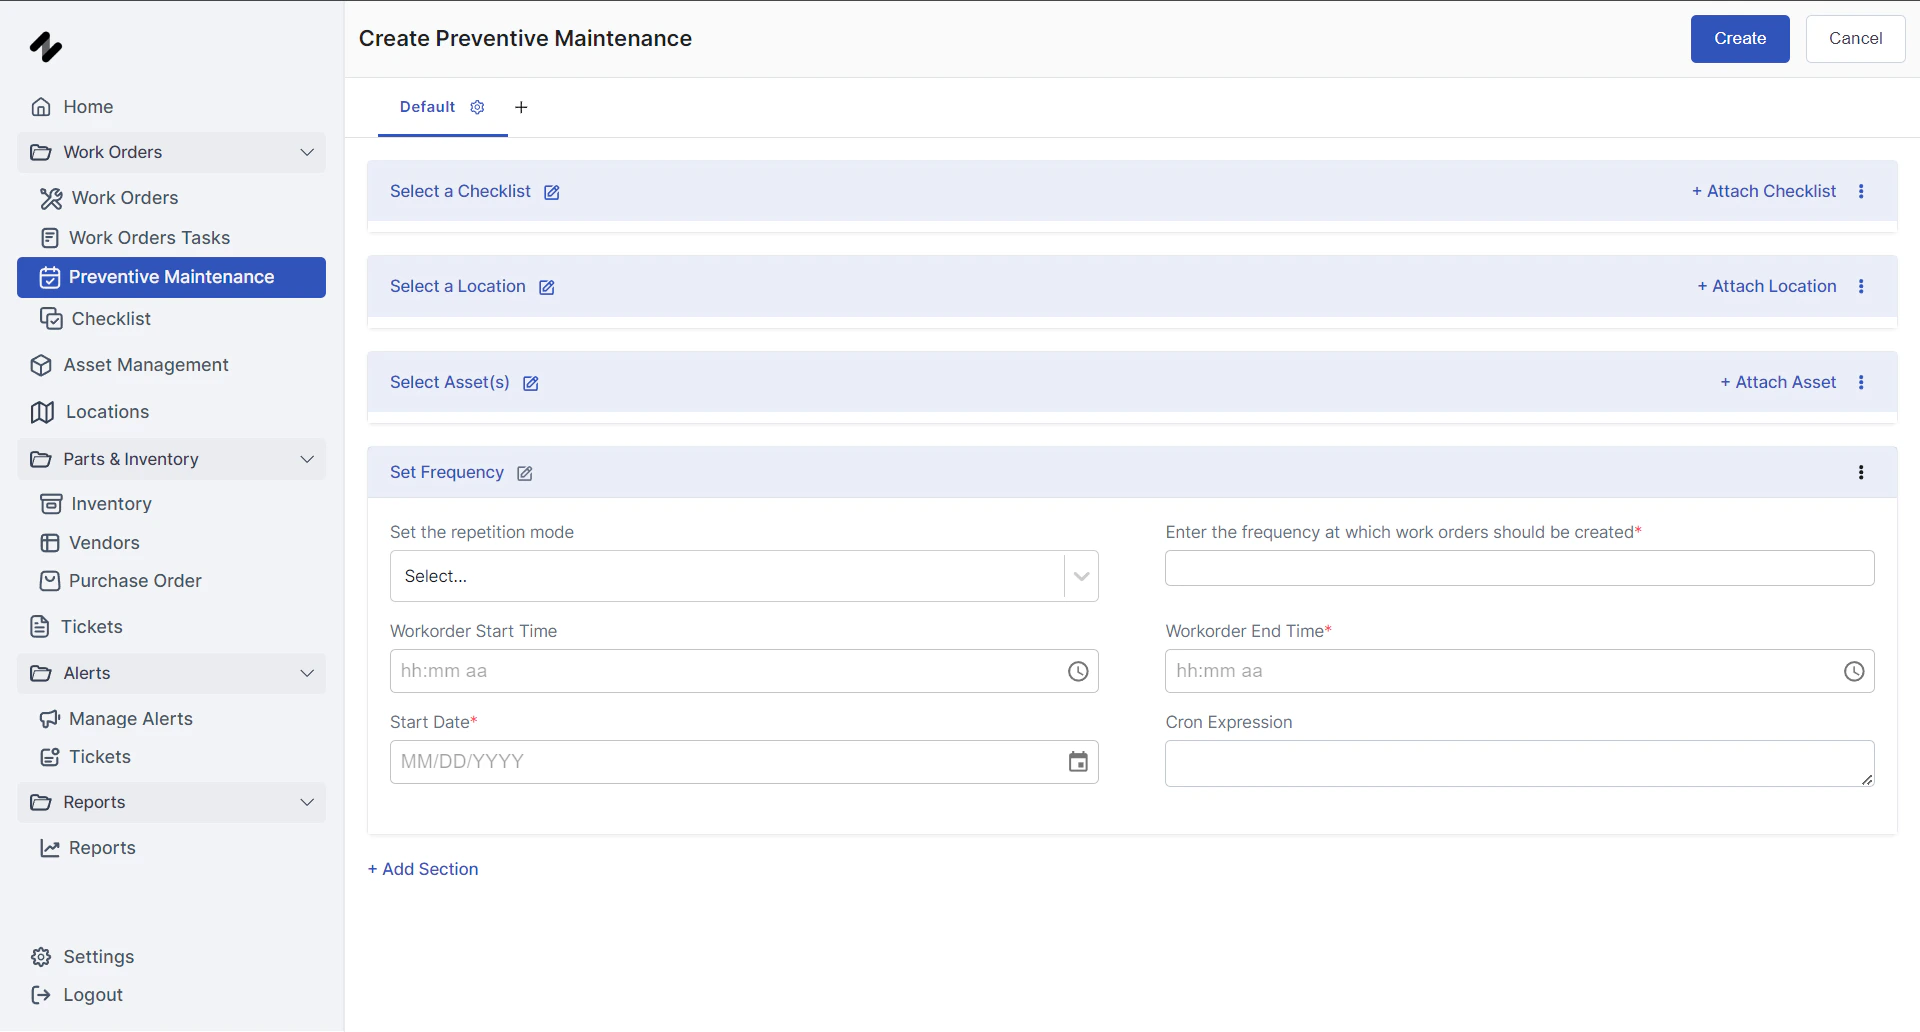Open clock picker for Workorder End Time

(x=1854, y=671)
